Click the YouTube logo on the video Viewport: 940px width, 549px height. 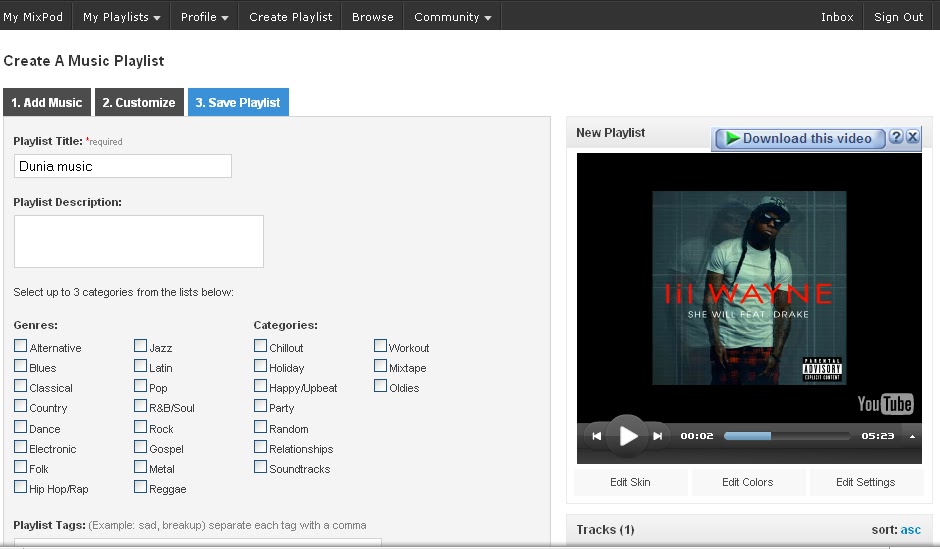point(885,403)
